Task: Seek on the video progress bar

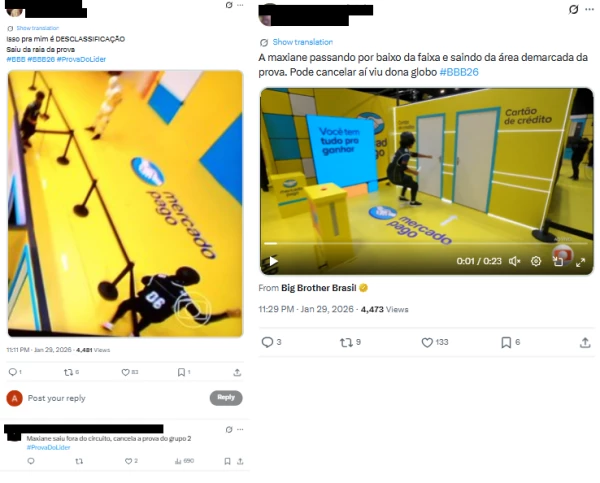Action: [425, 243]
